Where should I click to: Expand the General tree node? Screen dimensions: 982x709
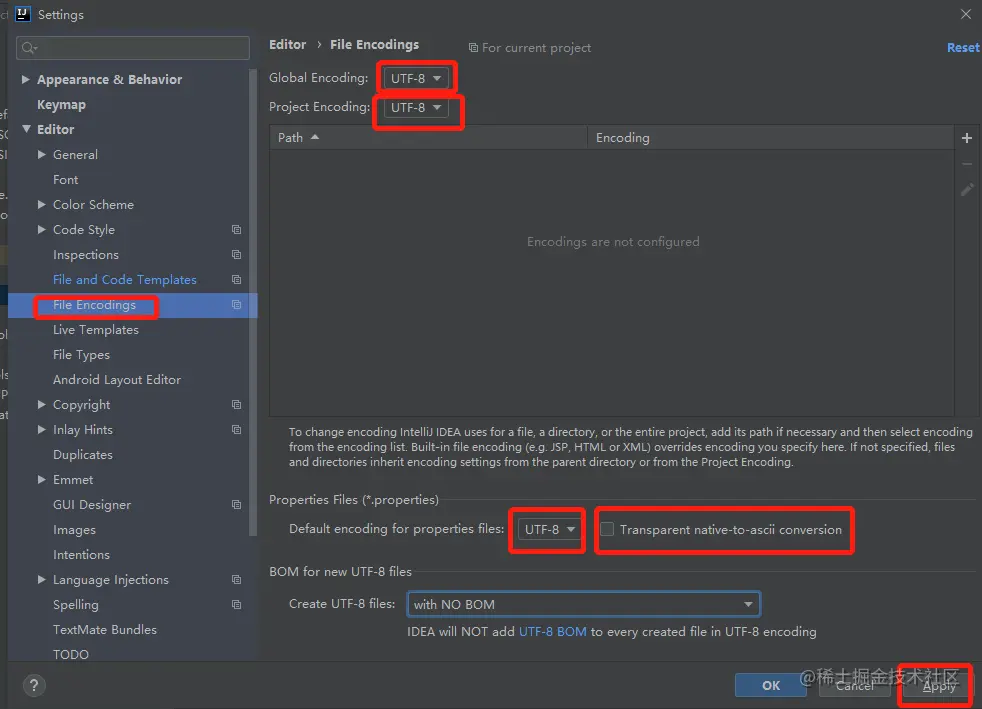pyautogui.click(x=41, y=154)
